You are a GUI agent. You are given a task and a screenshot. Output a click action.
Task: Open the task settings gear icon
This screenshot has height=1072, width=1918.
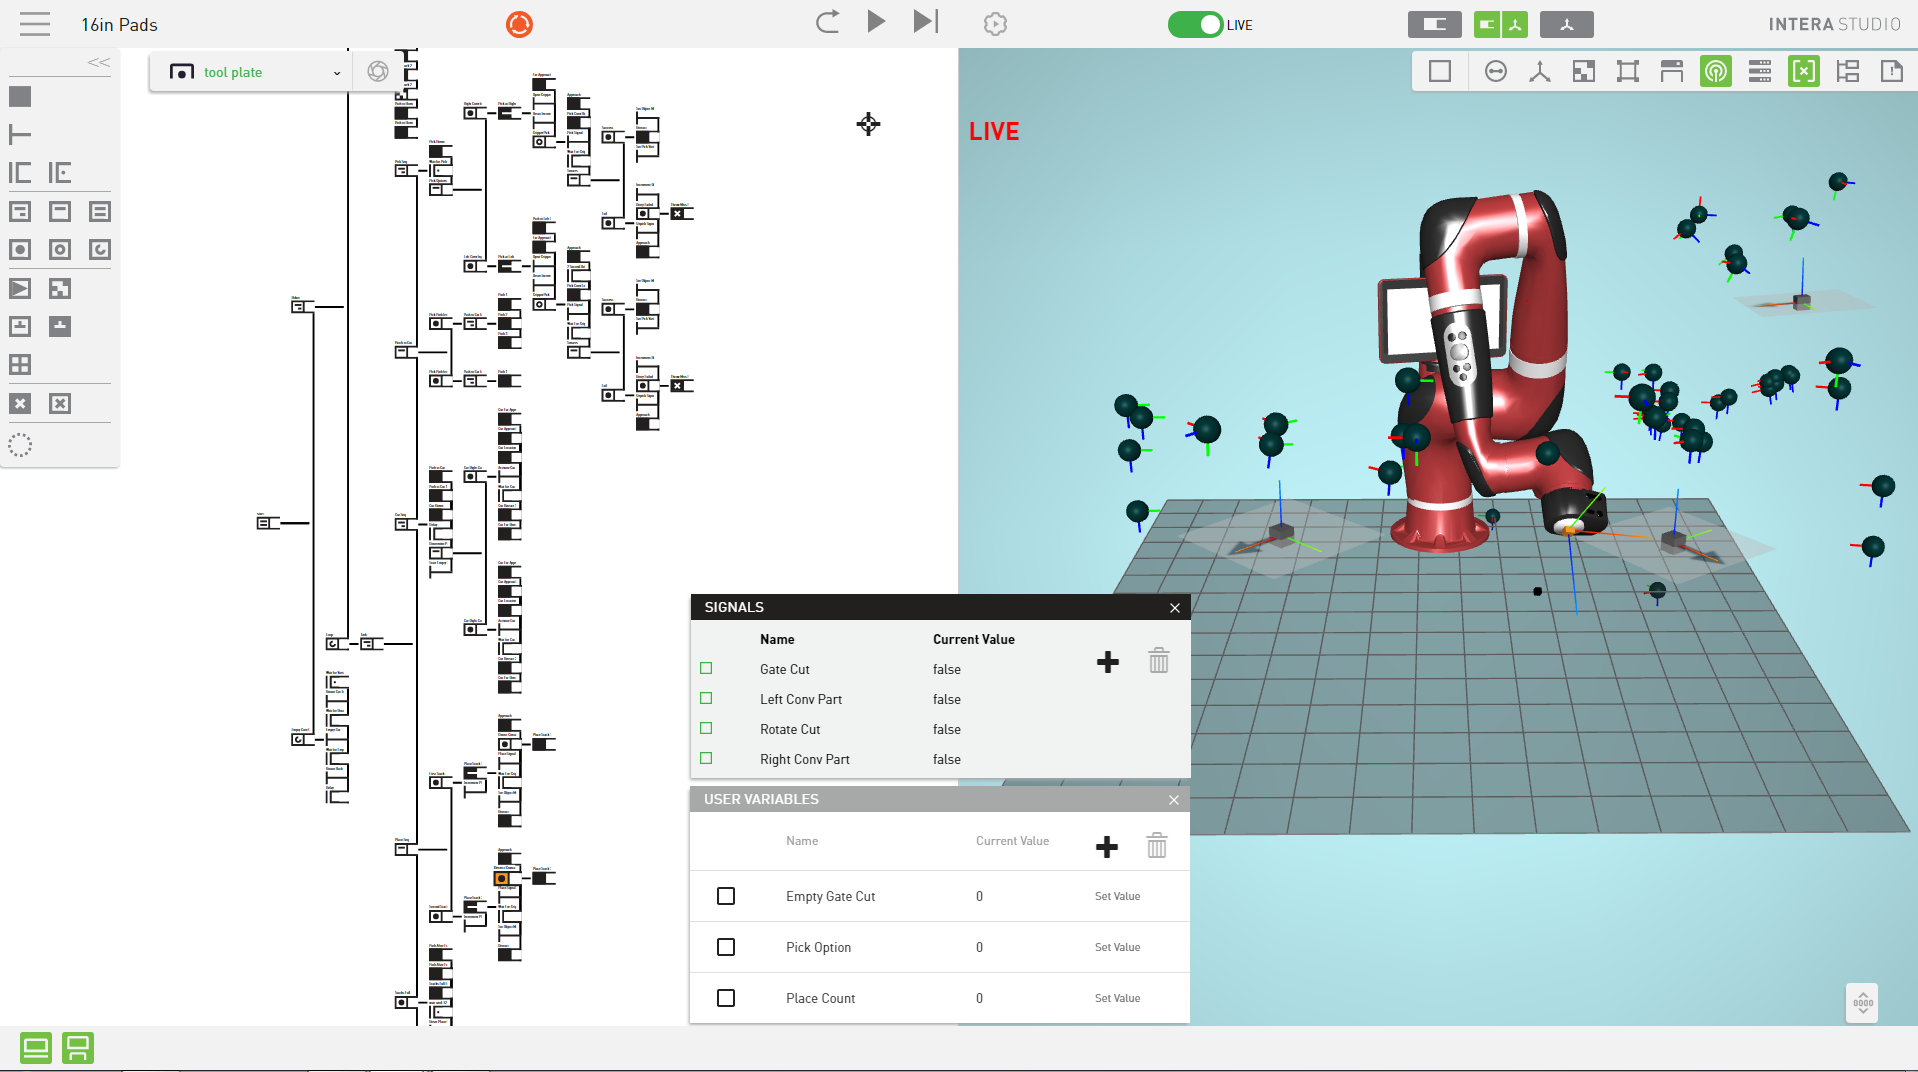[x=995, y=24]
